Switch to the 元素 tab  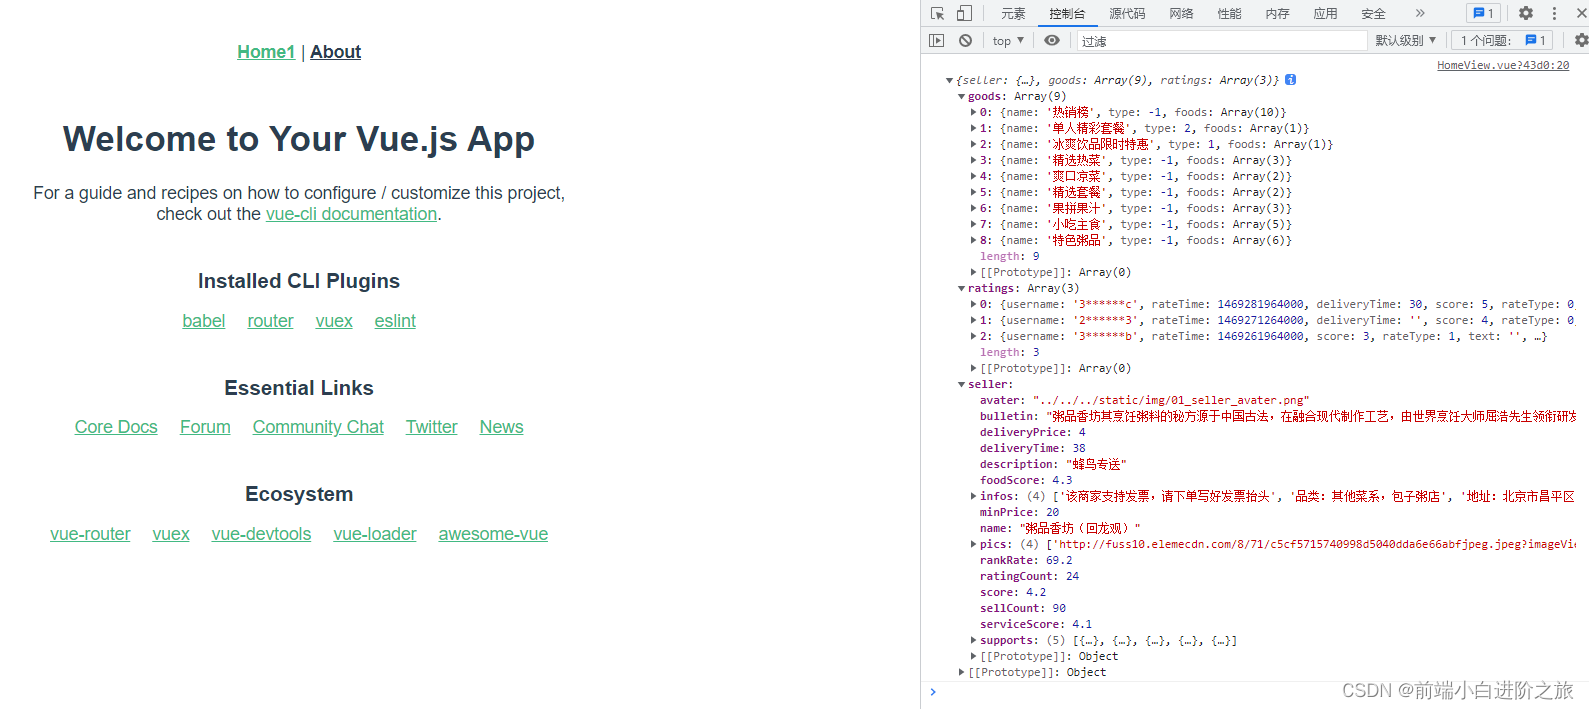click(1013, 13)
